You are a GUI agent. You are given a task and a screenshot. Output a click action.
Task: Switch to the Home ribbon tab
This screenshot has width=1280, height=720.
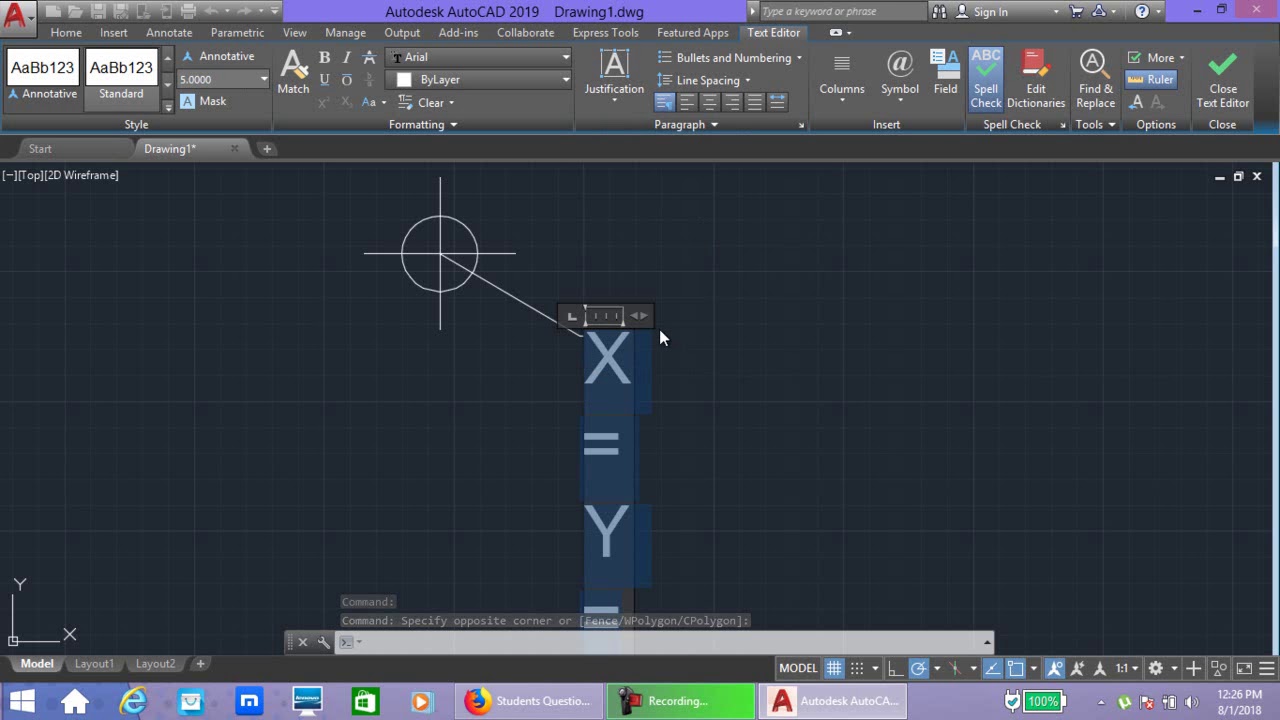point(66,33)
